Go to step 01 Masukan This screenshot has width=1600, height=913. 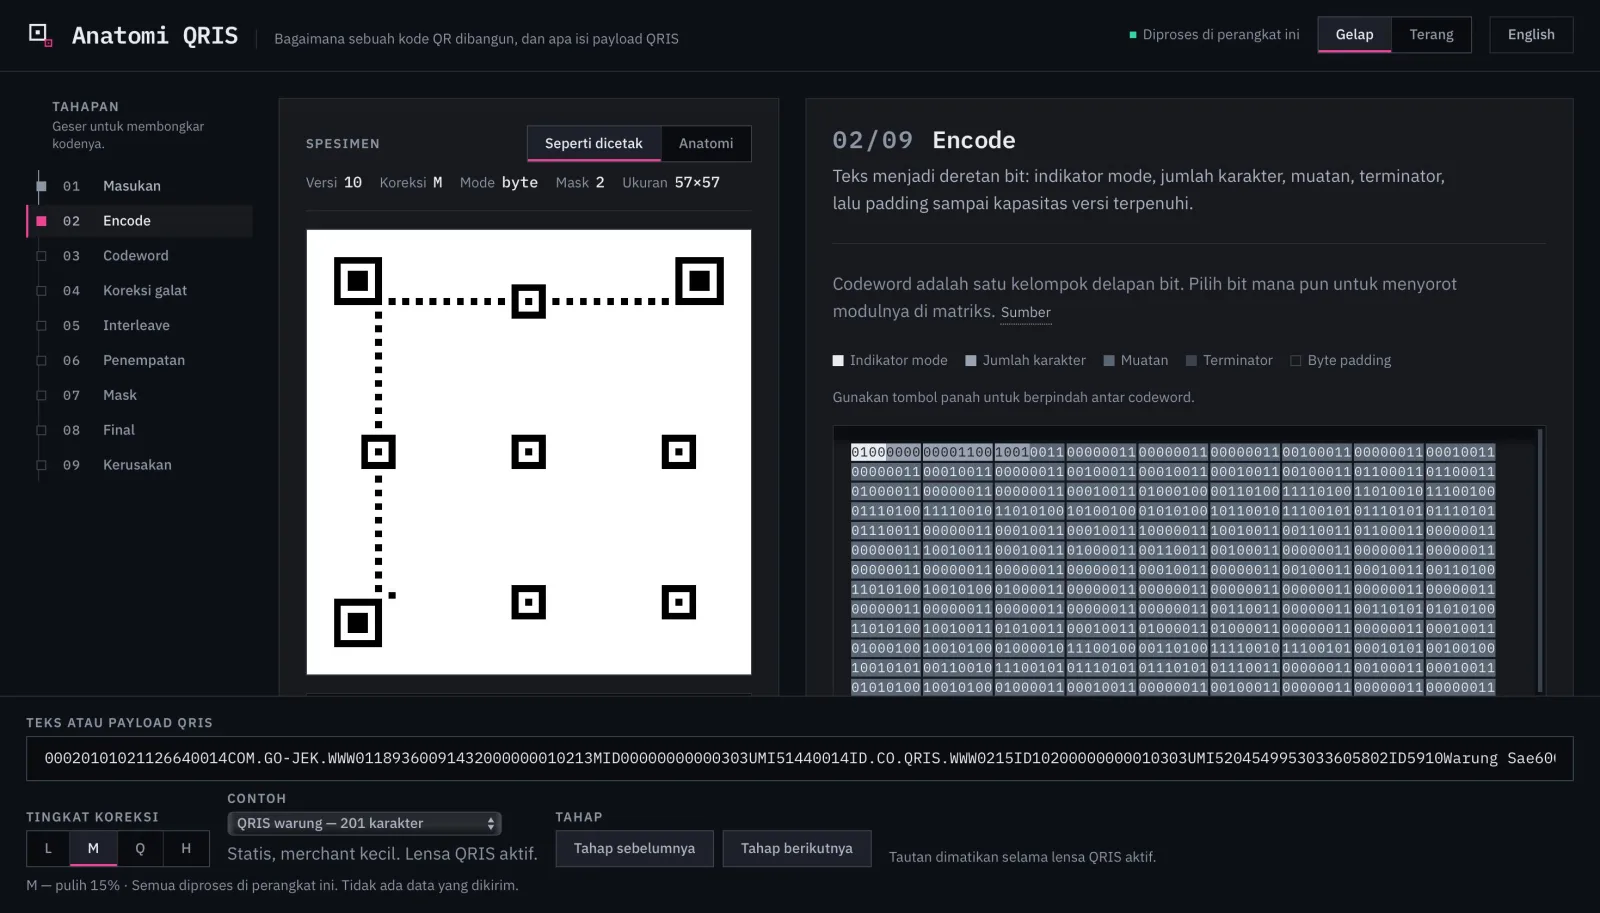click(139, 186)
